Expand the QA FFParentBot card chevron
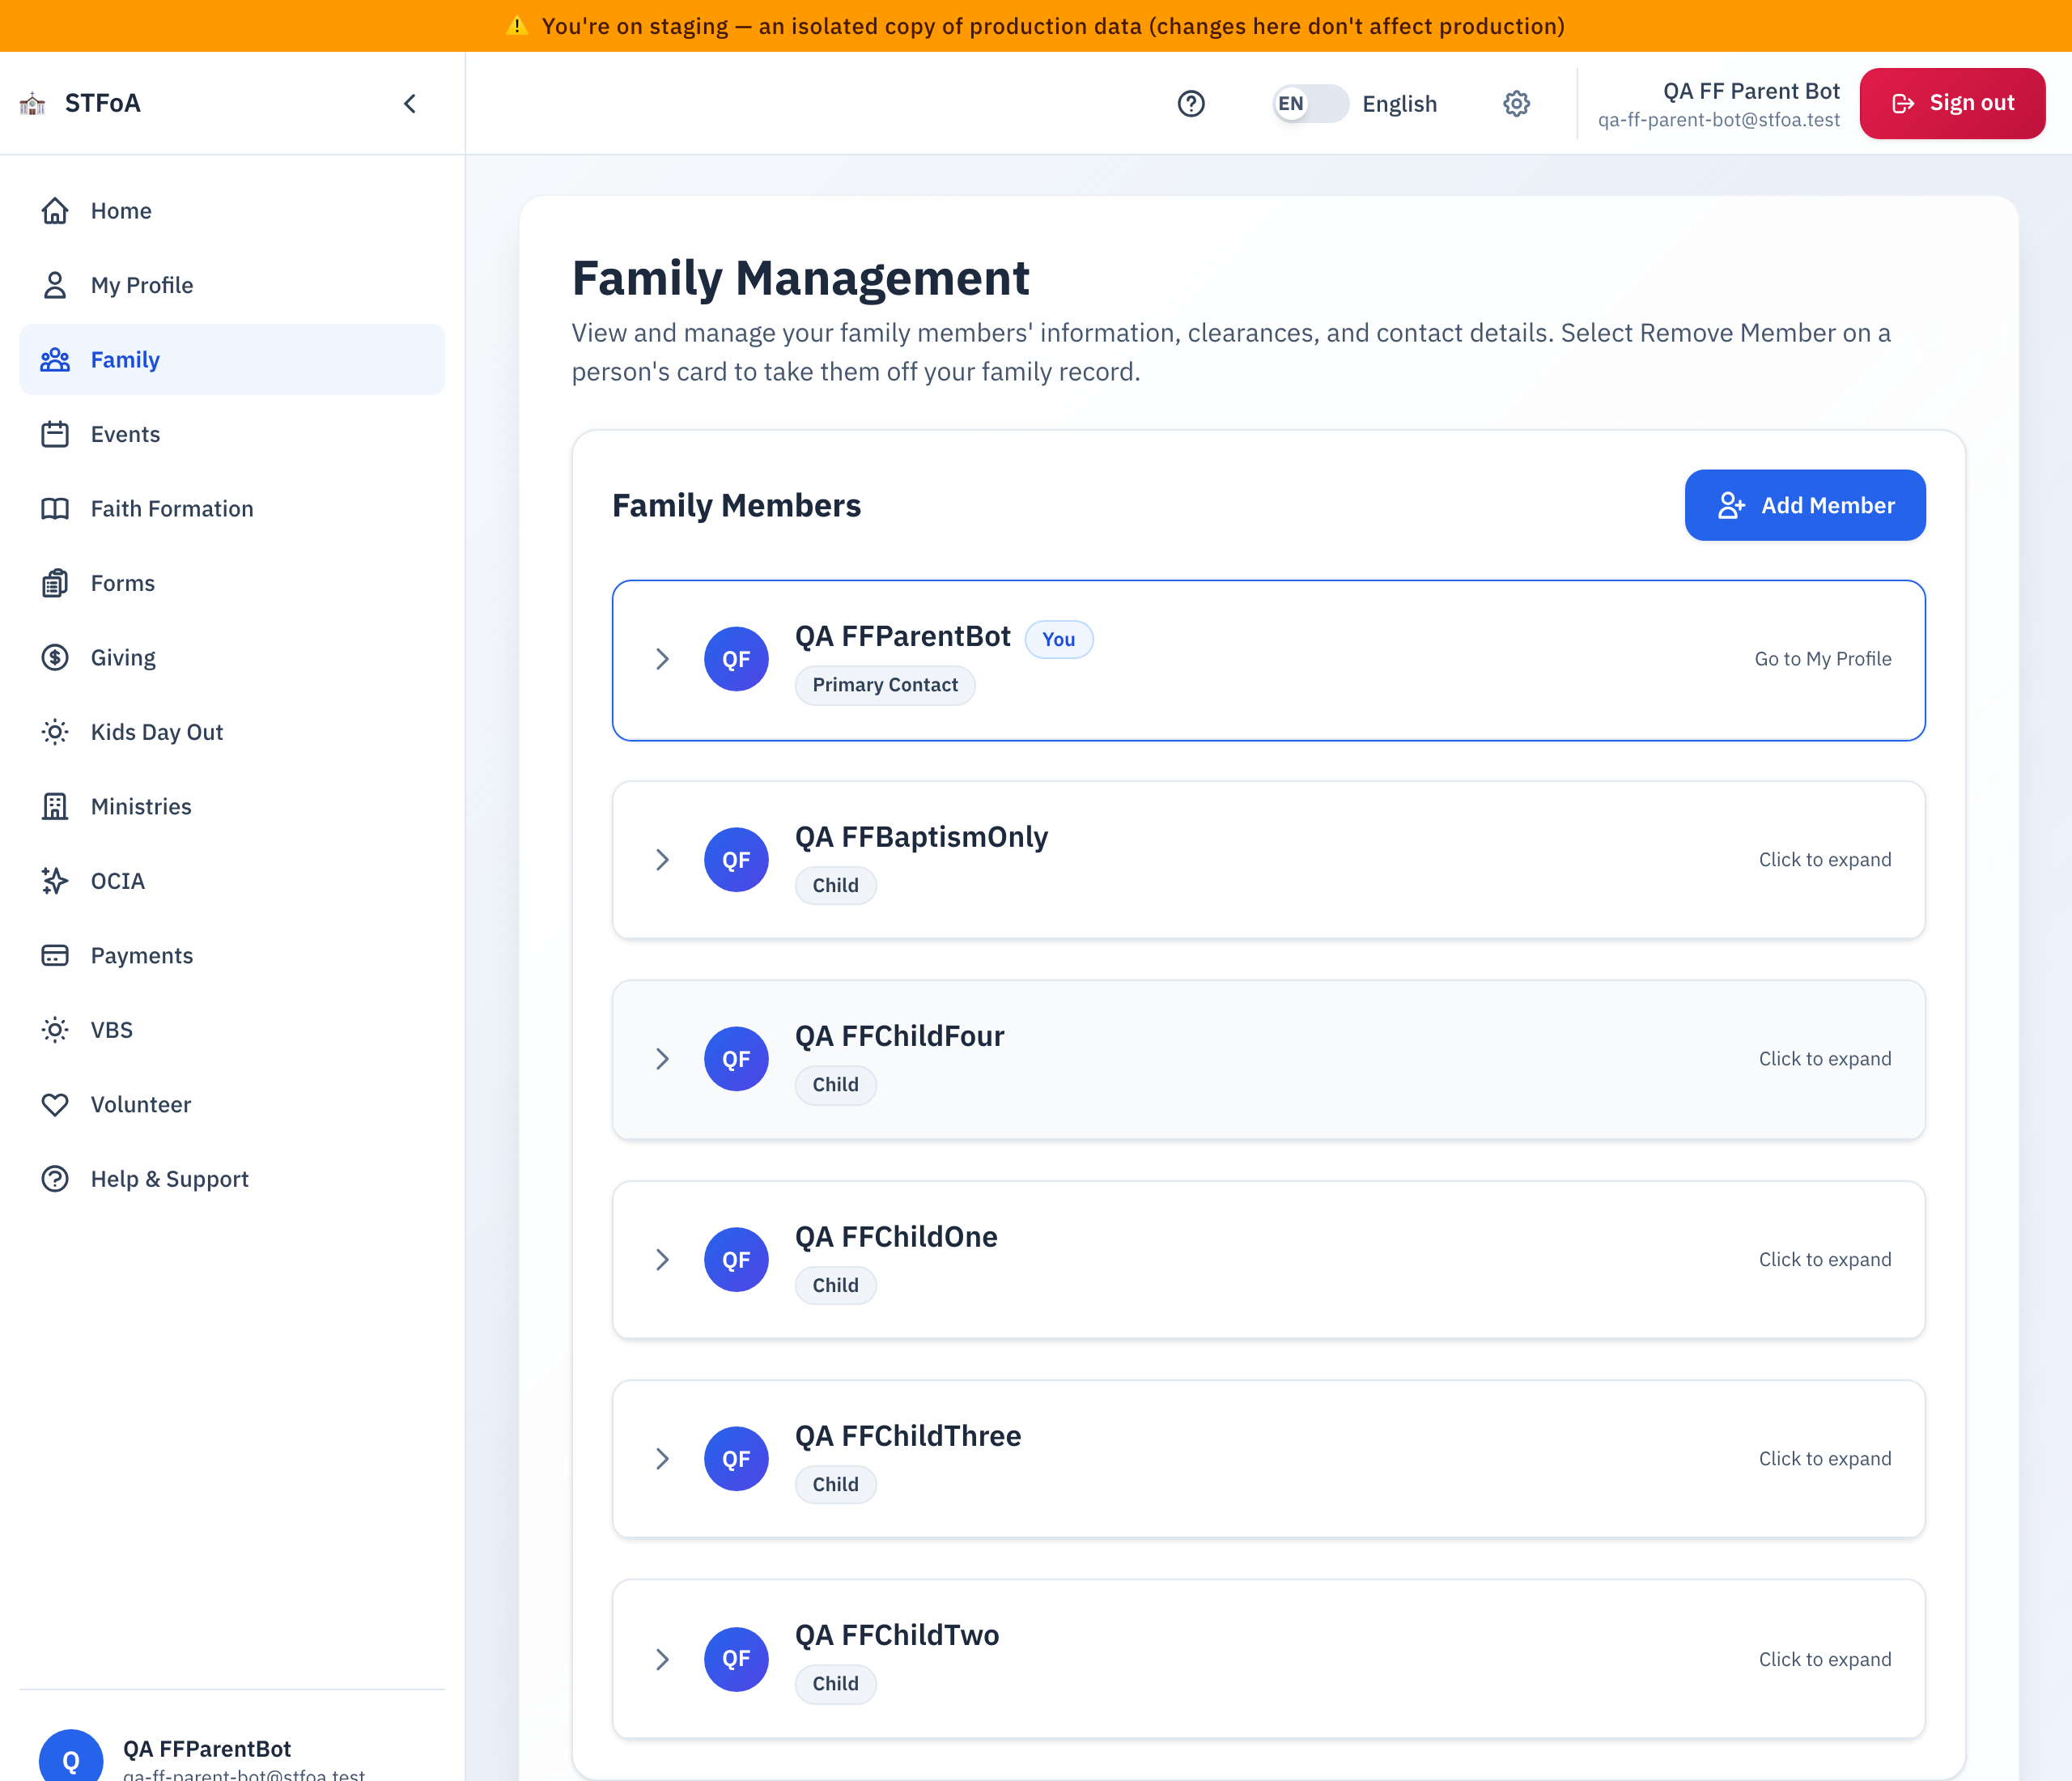 (x=662, y=659)
